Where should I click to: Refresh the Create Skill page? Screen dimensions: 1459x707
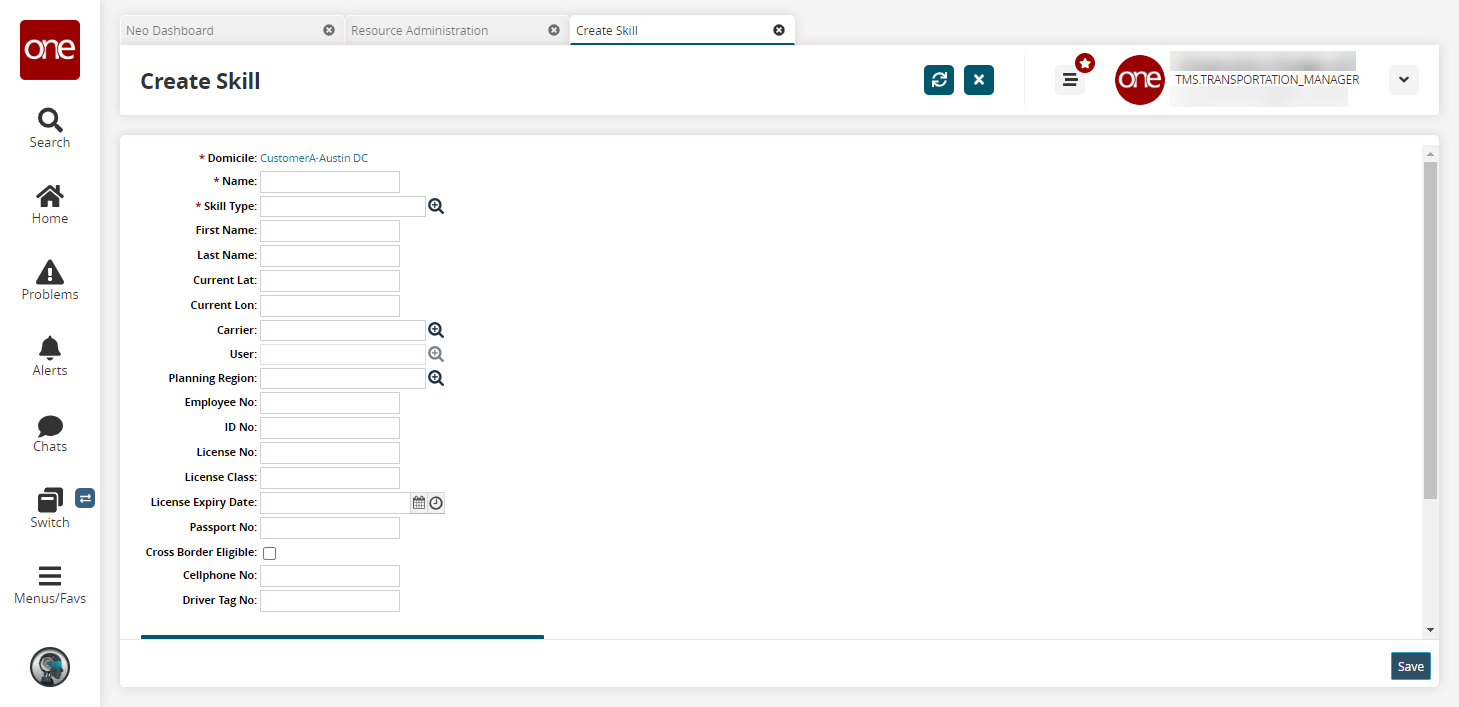(x=939, y=80)
